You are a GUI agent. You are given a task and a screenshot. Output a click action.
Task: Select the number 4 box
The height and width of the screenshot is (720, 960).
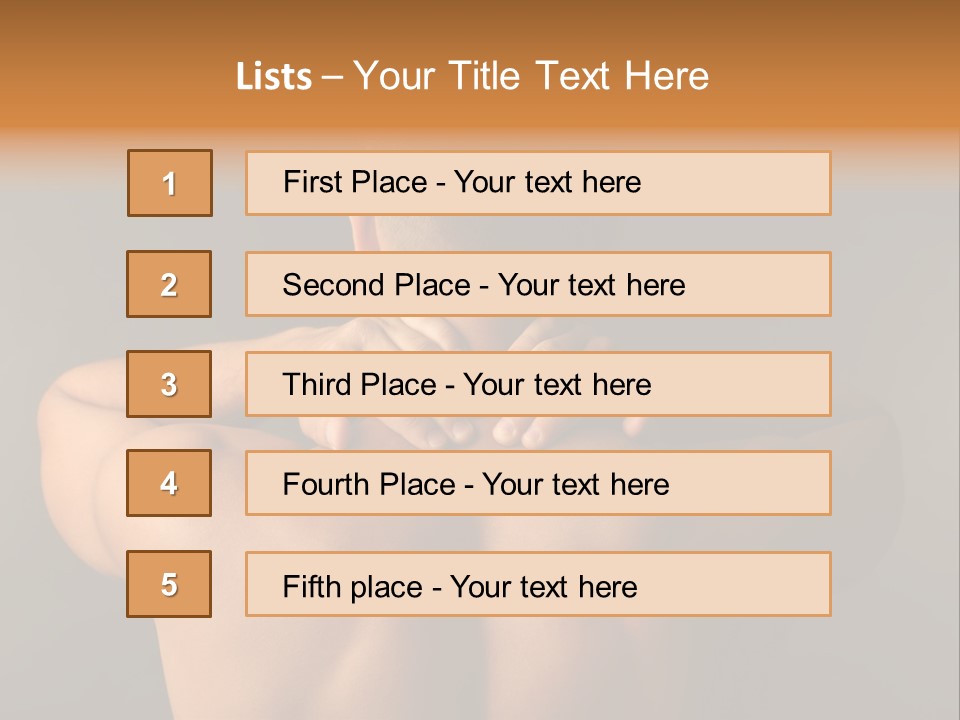pos(170,483)
